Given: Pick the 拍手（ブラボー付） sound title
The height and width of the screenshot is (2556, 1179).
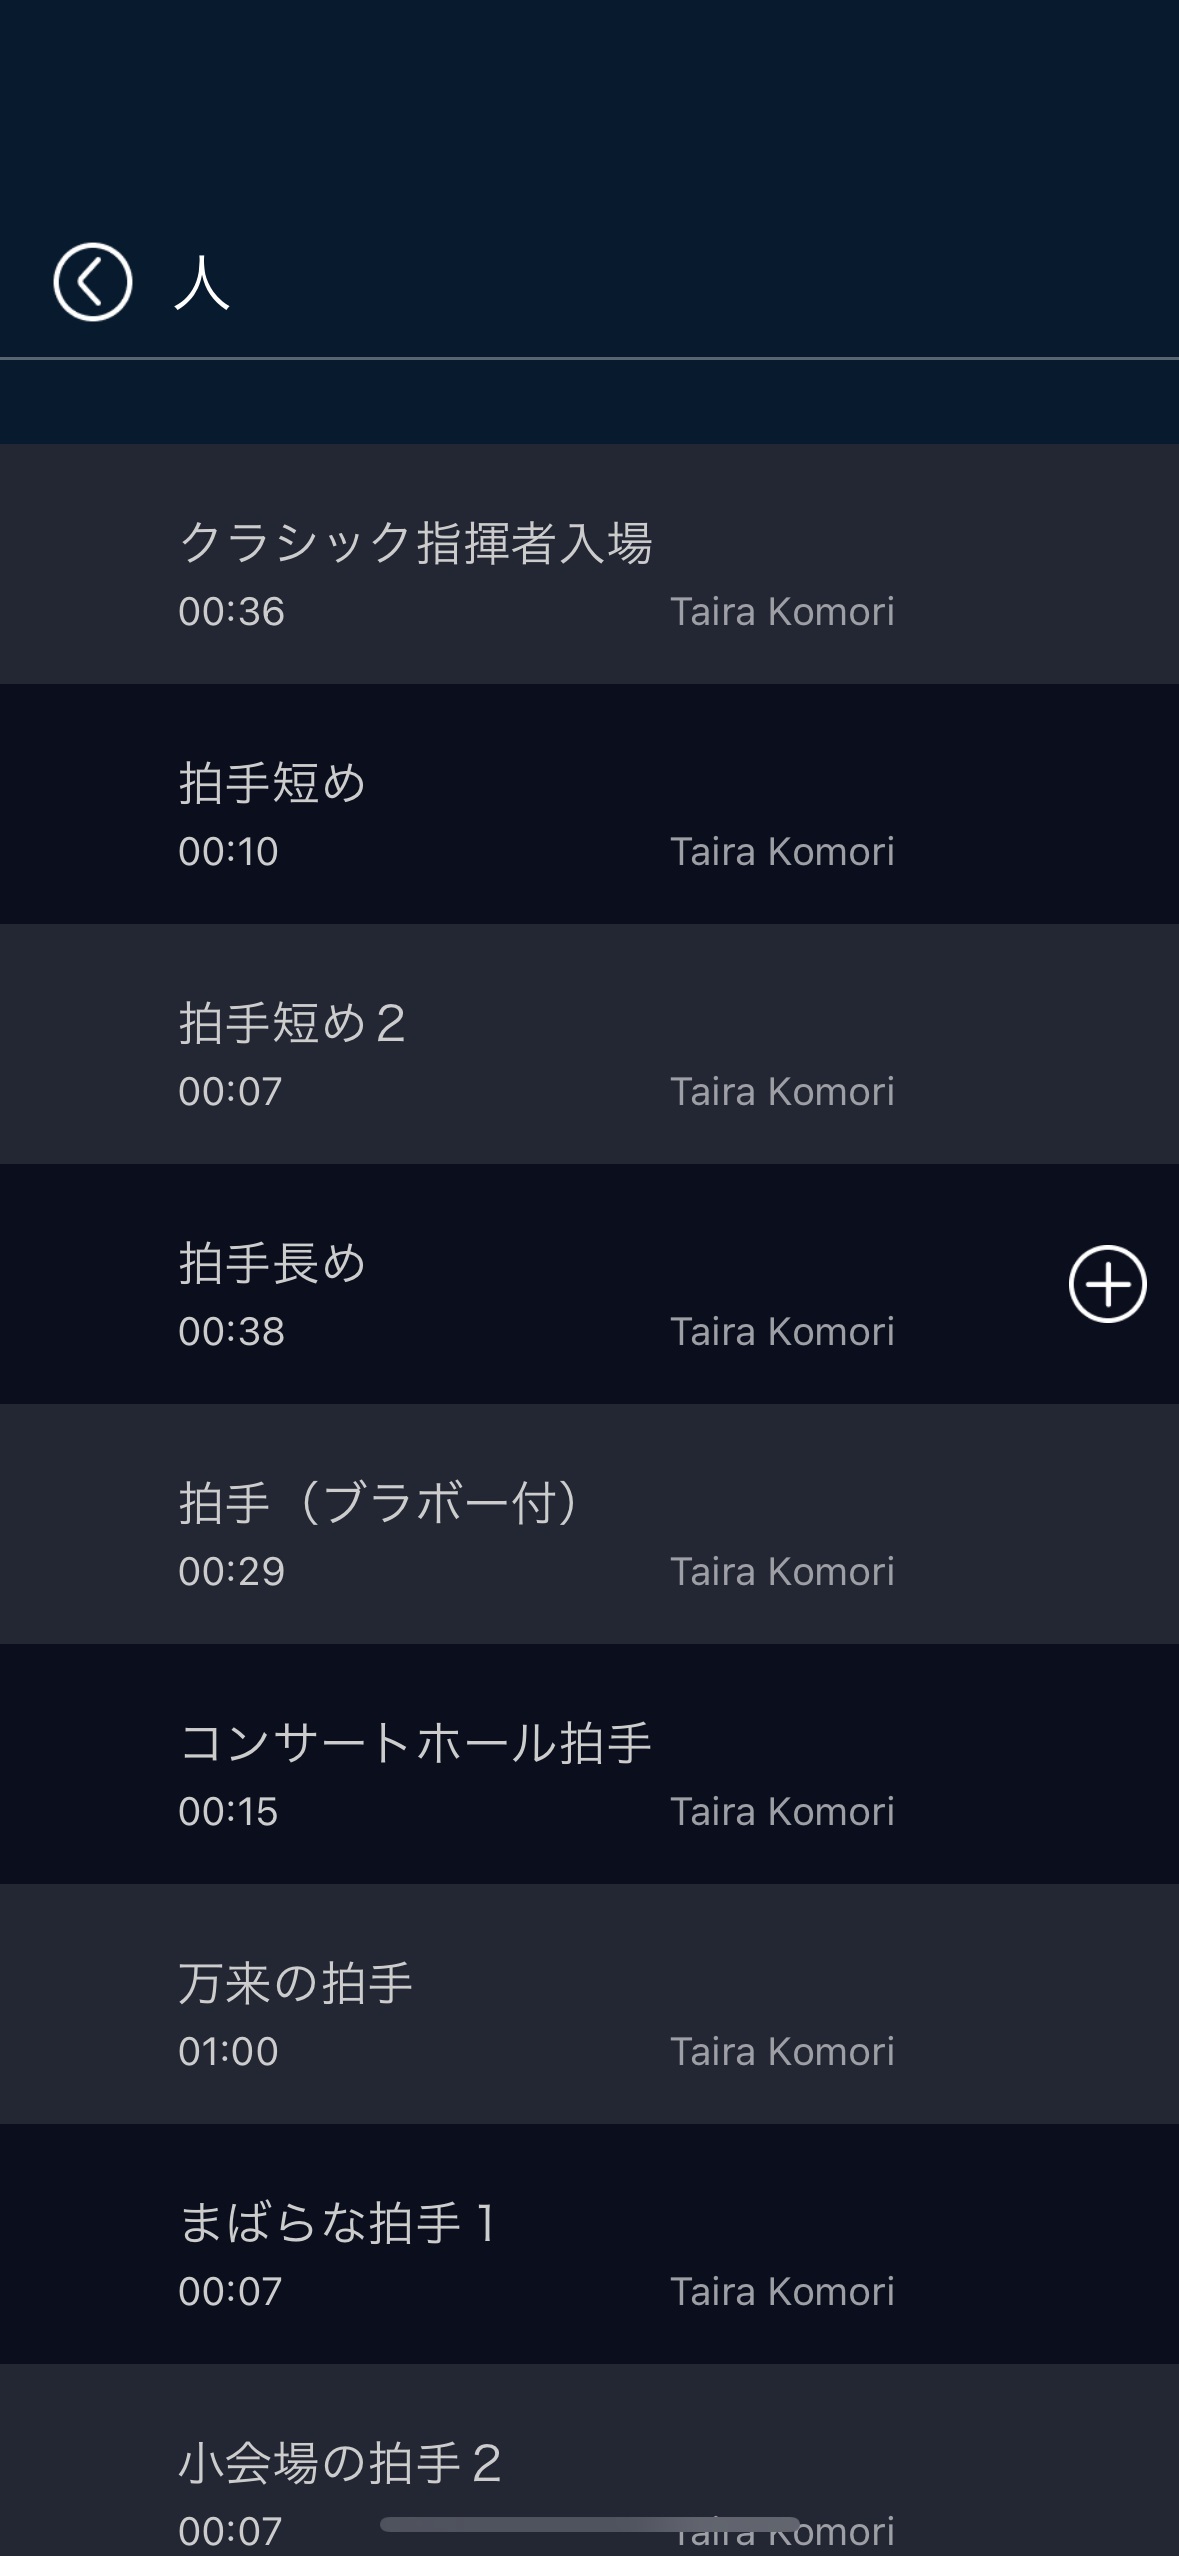Looking at the screenshot, I should 378,1503.
